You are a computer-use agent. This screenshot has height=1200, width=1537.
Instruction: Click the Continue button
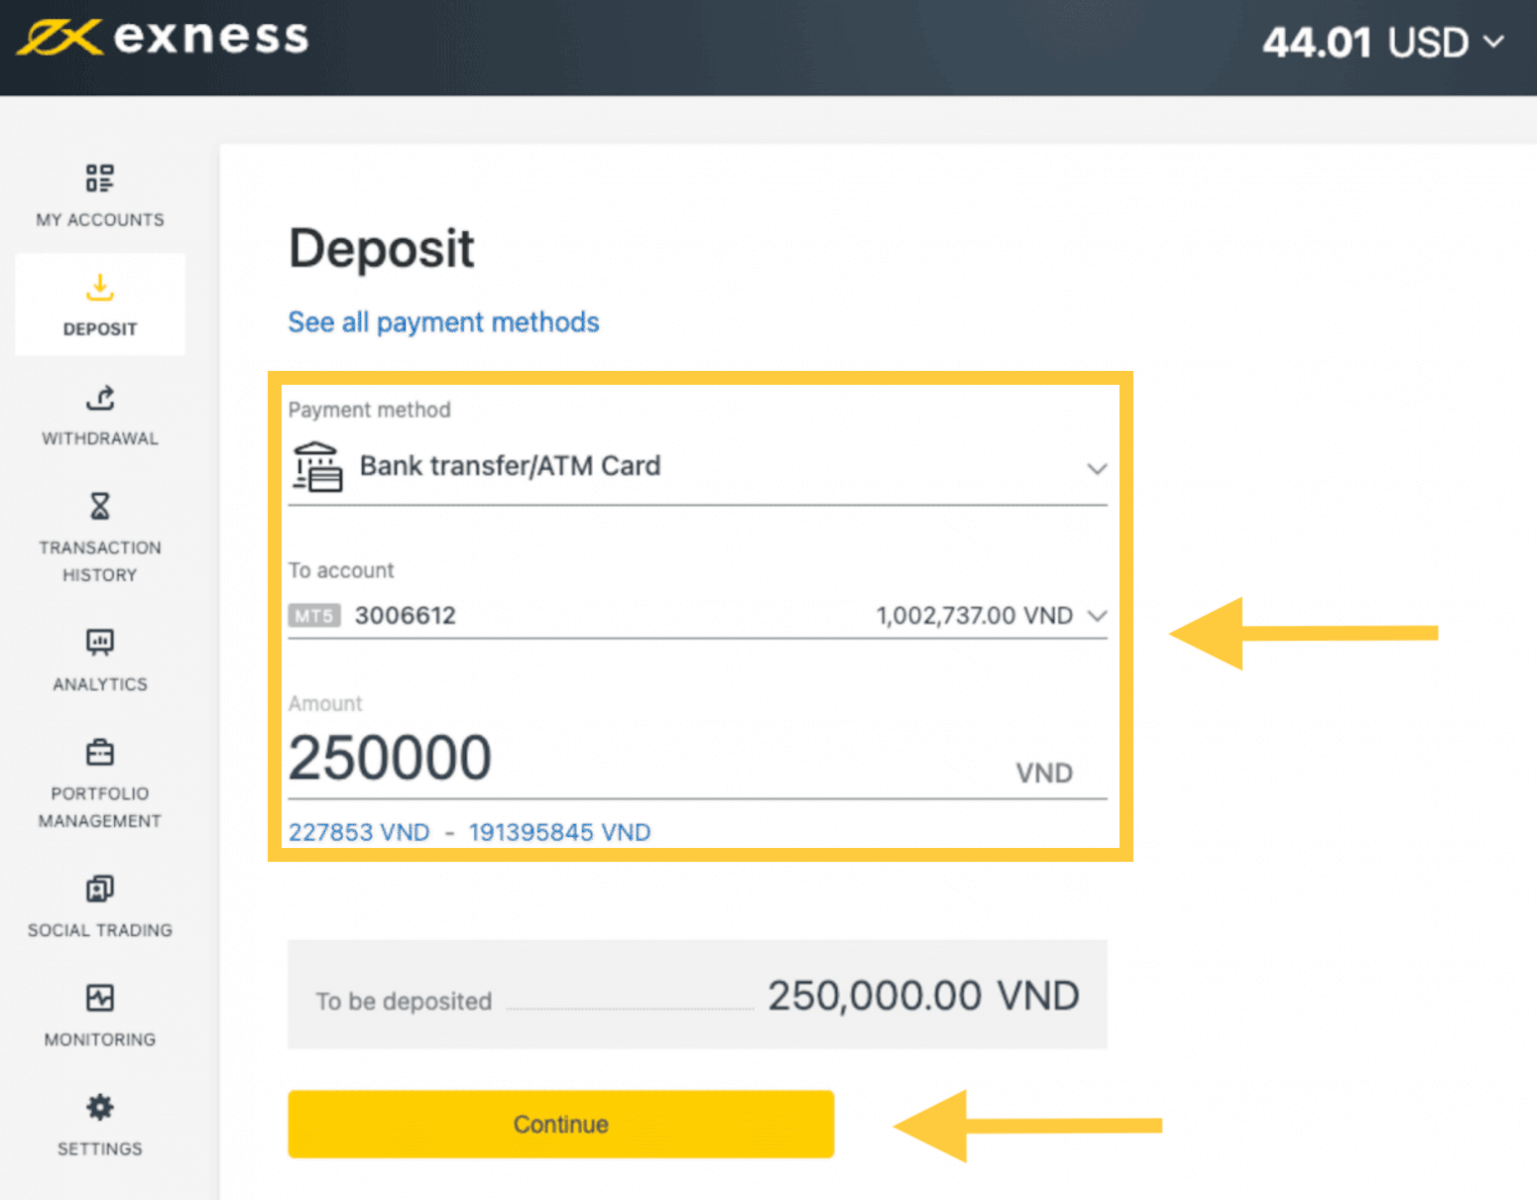coord(561,1125)
